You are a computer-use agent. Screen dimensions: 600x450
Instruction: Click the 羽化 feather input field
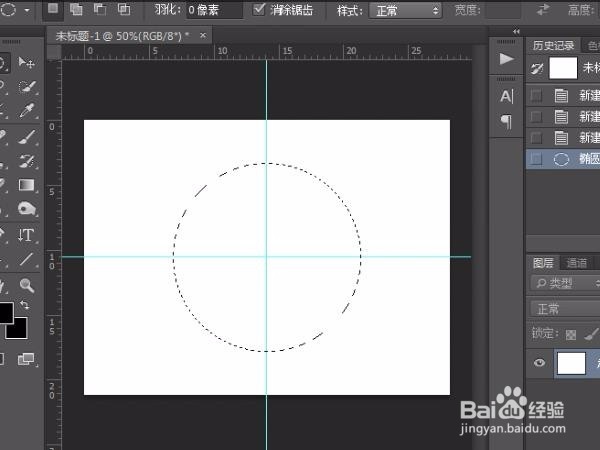click(214, 10)
